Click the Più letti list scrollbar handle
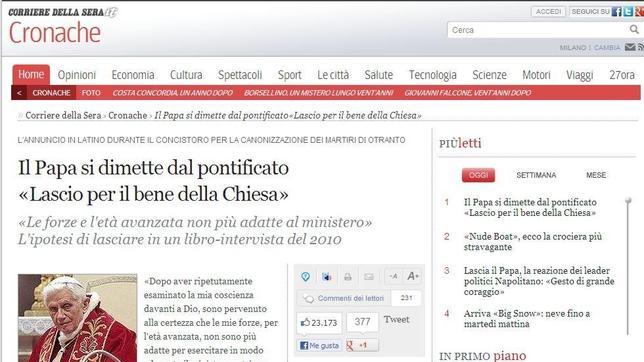The width and height of the screenshot is (644, 362). pos(628,201)
